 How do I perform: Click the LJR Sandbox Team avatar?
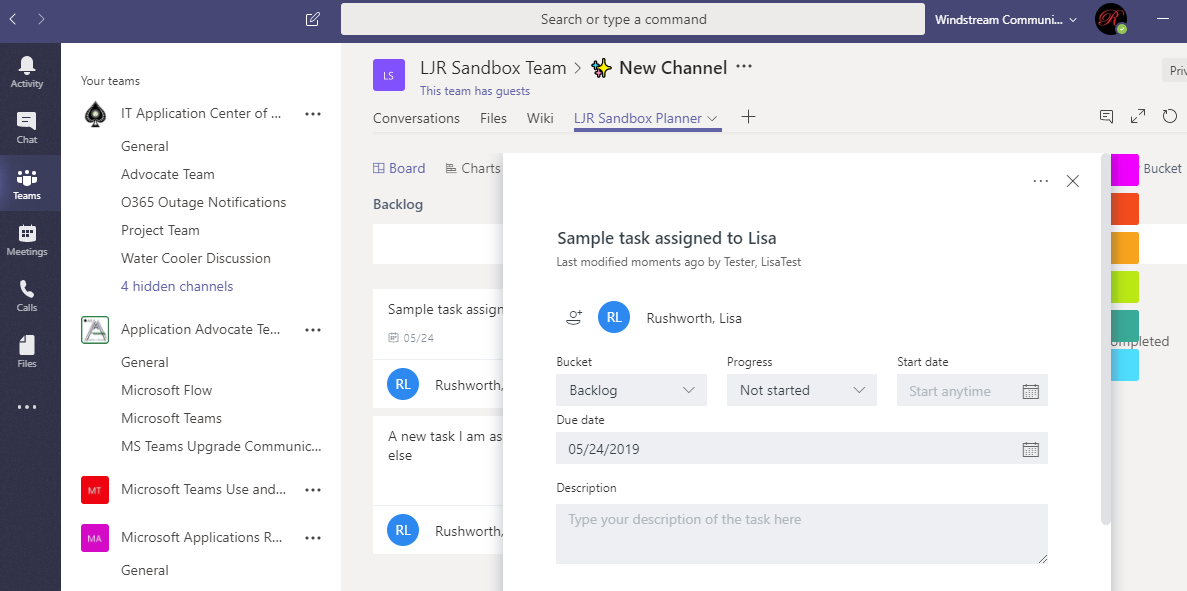(388, 76)
